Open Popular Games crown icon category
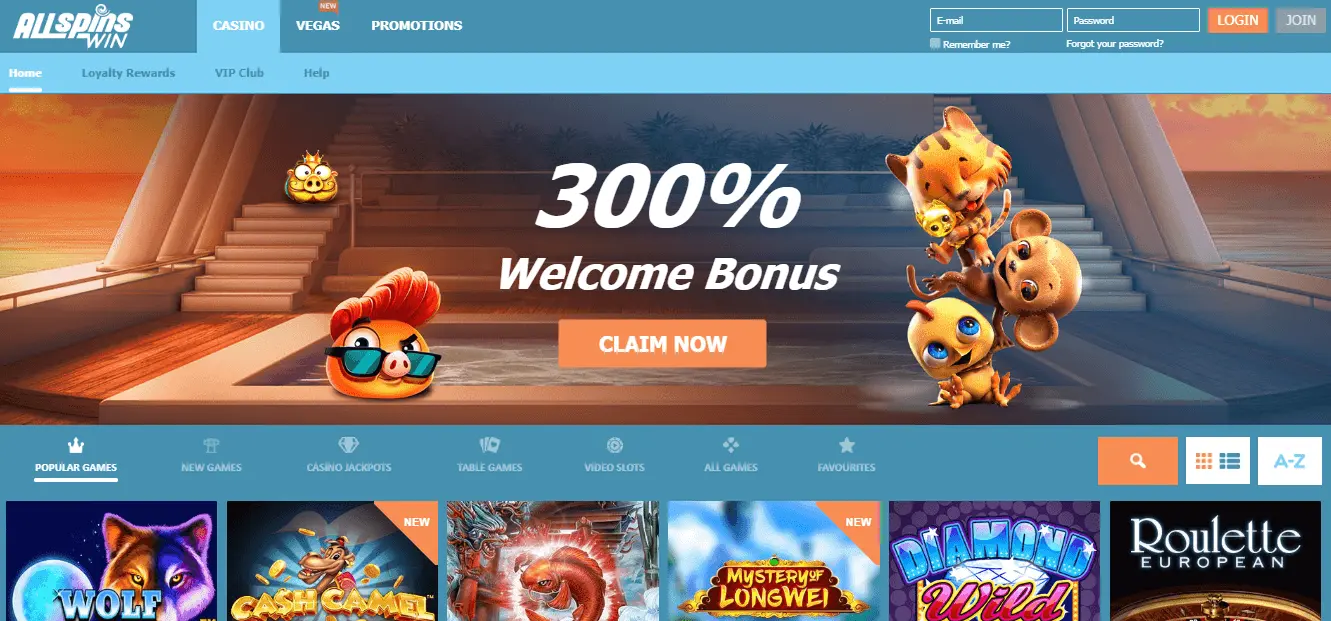Image resolution: width=1331 pixels, height=621 pixels. [x=75, y=445]
